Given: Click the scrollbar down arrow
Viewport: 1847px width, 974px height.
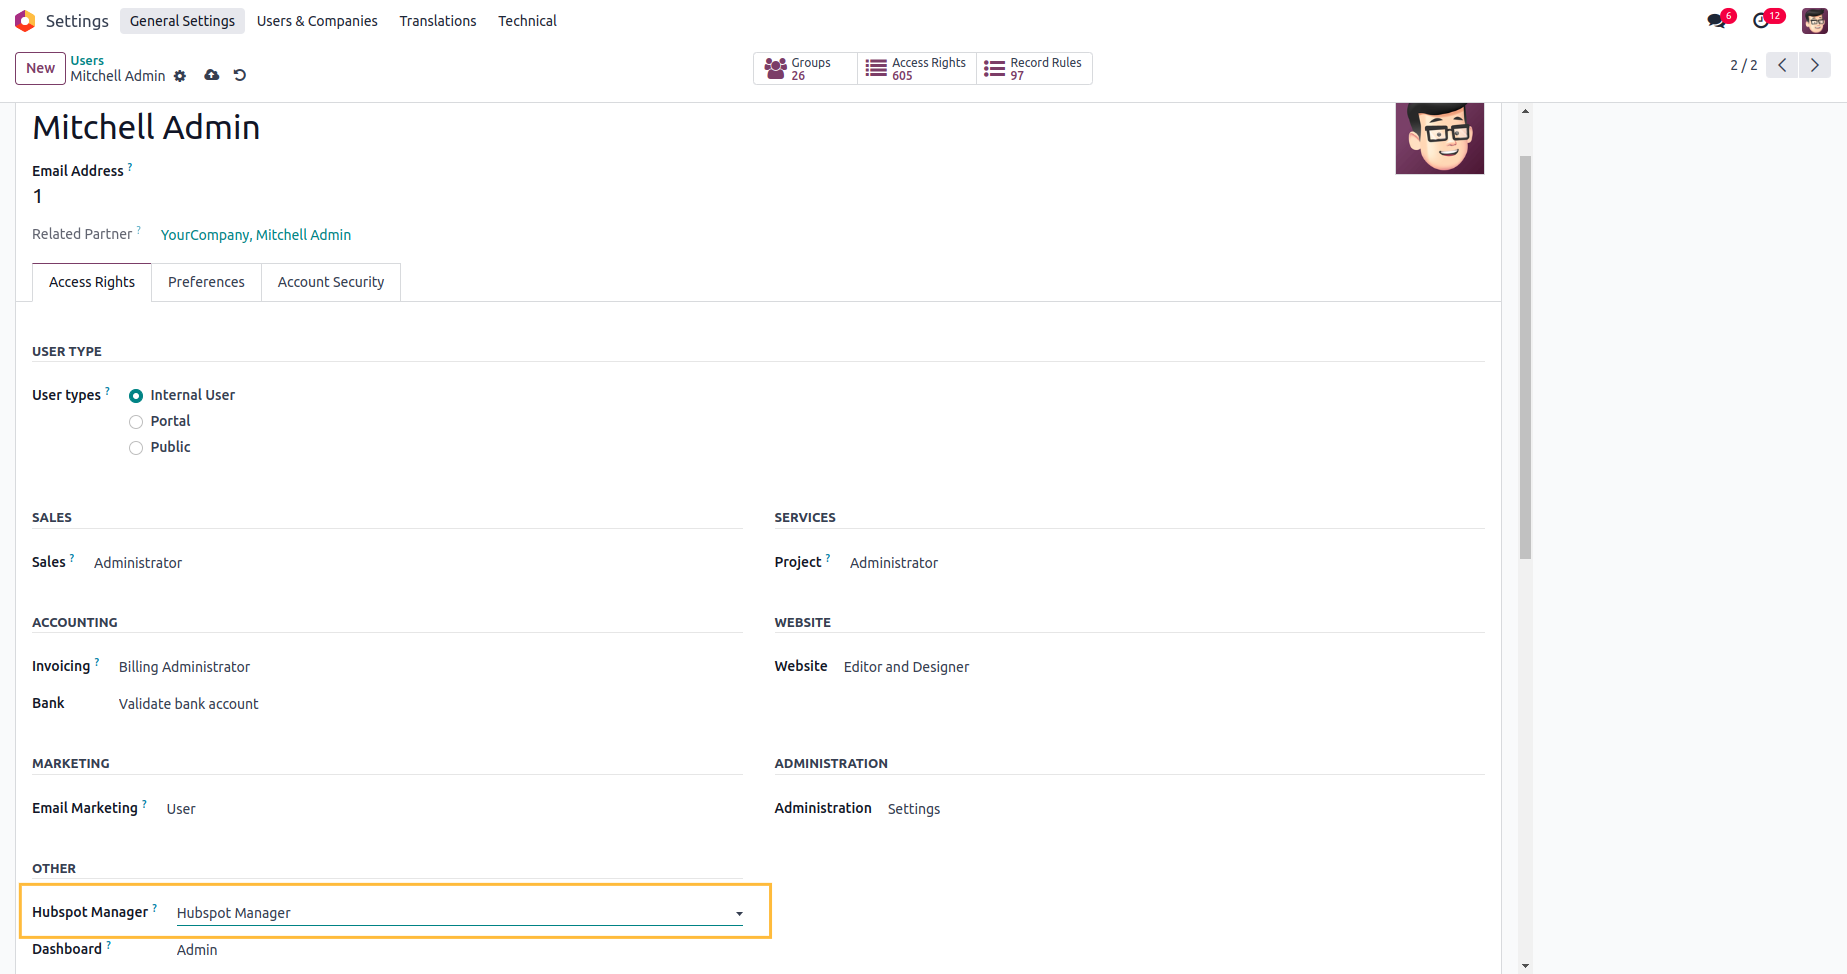Looking at the screenshot, I should point(1525,966).
